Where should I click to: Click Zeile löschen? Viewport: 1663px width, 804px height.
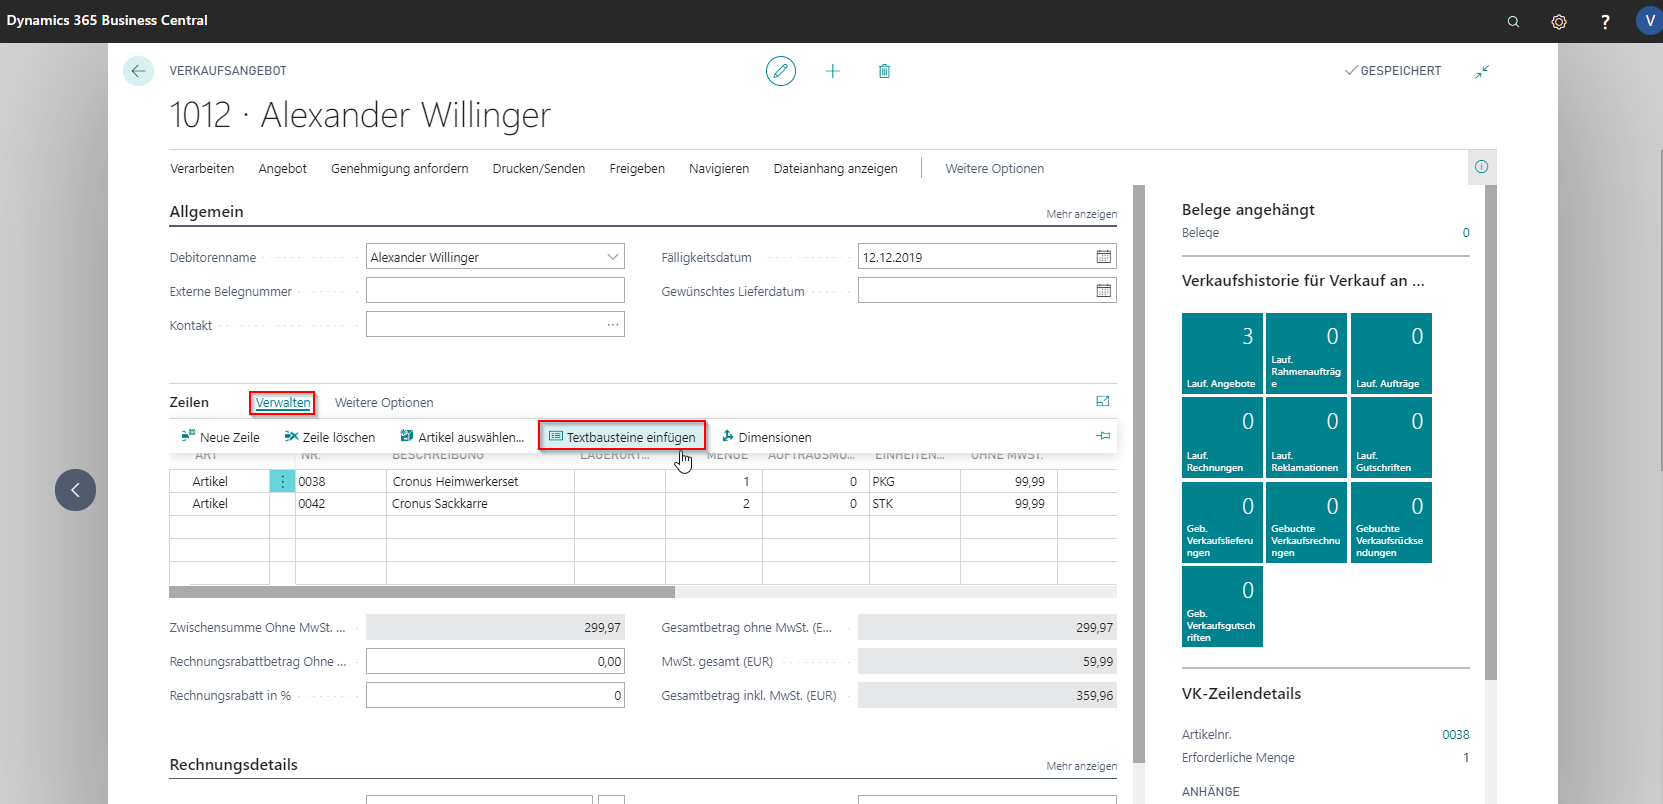pos(329,437)
